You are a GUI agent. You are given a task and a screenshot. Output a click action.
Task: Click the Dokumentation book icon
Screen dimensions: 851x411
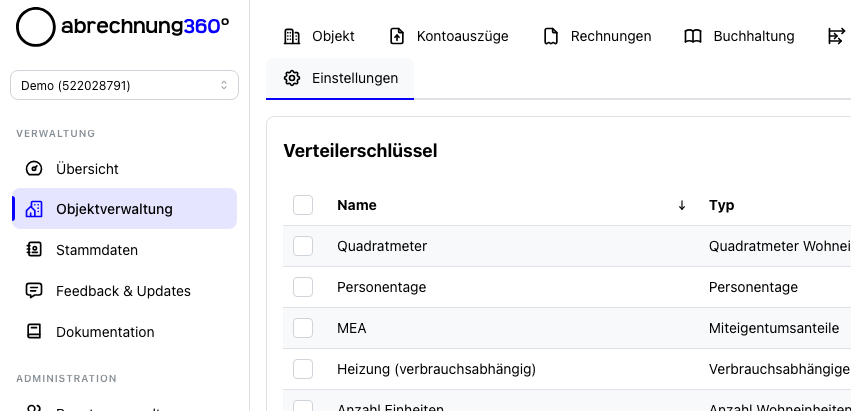[34, 331]
